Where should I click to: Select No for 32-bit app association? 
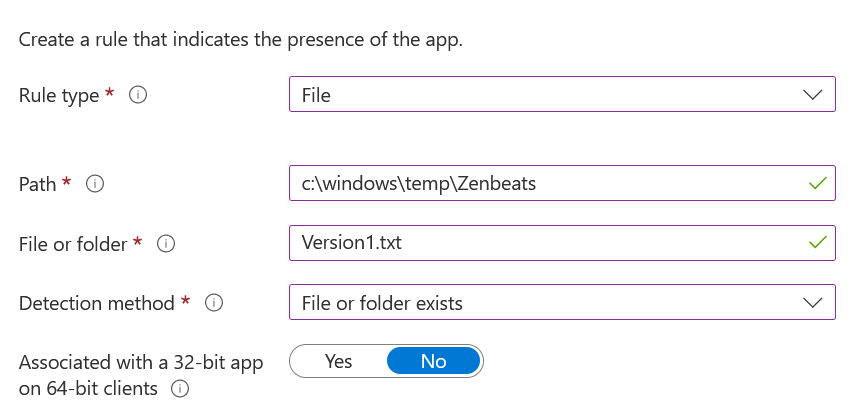433,361
